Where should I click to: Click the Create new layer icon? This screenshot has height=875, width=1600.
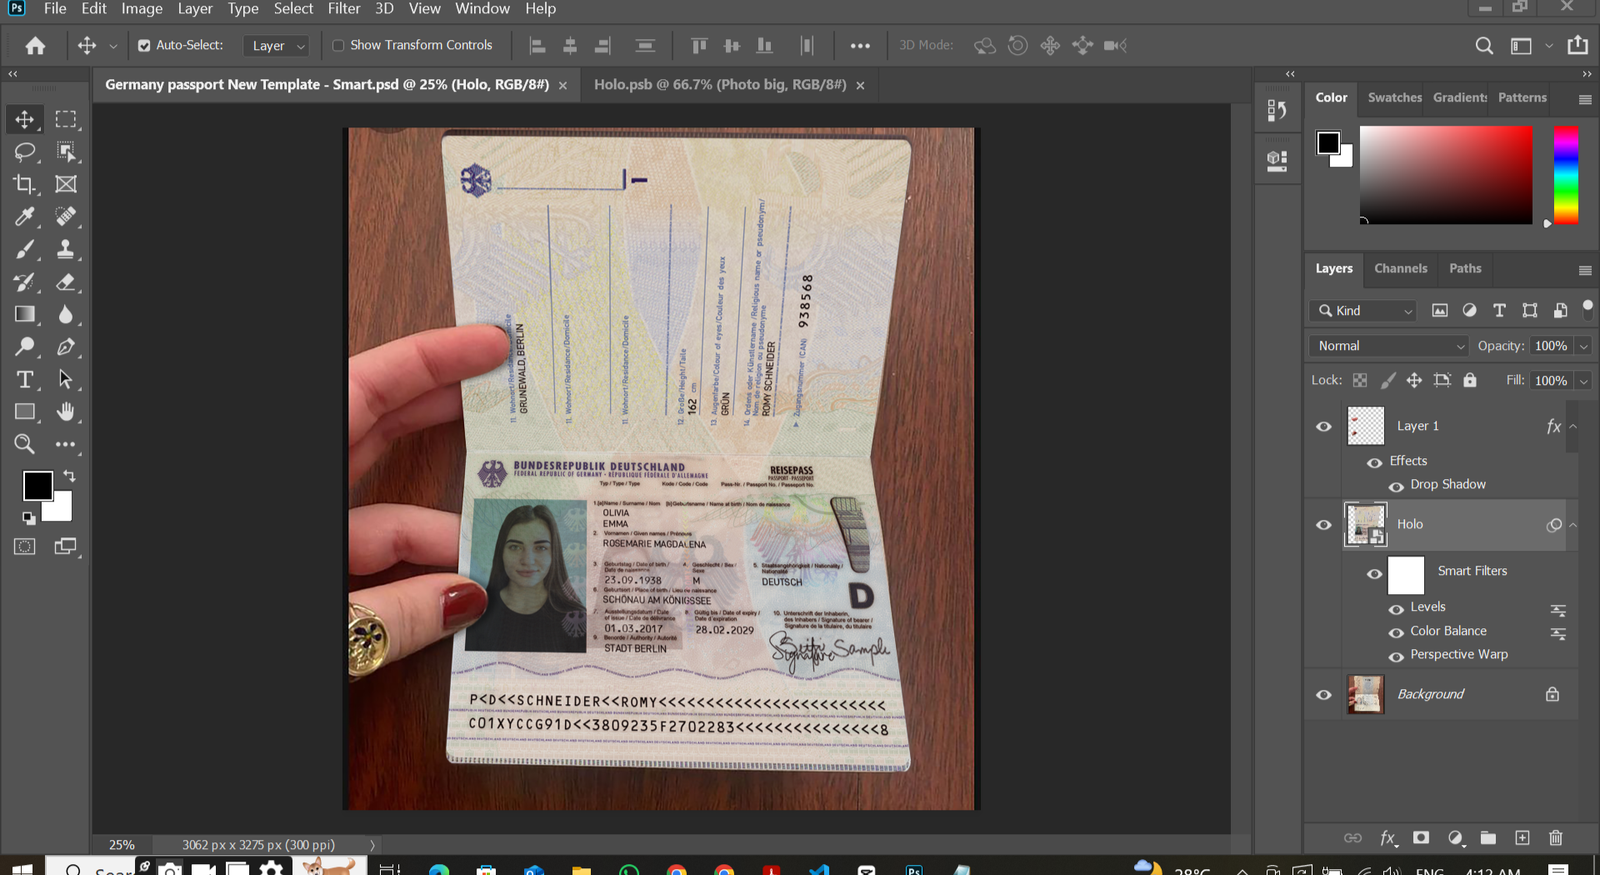(x=1522, y=838)
